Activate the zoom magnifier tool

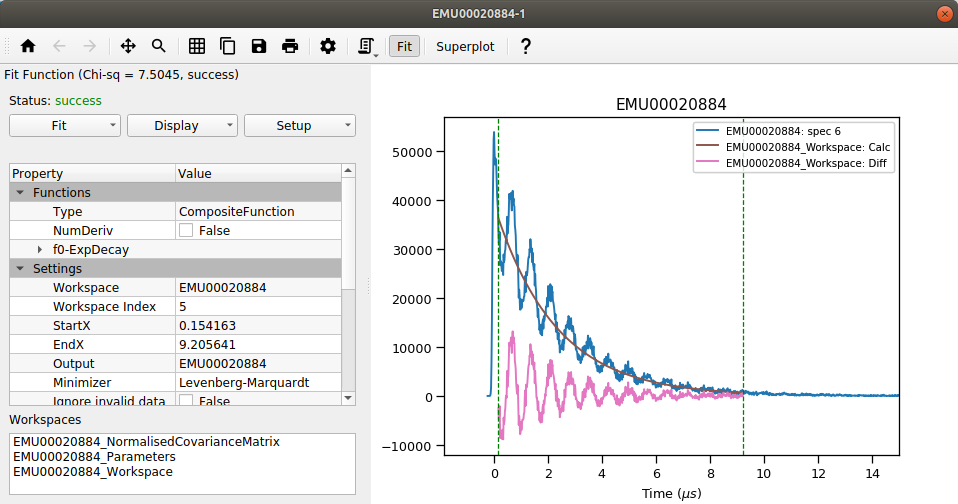point(159,46)
